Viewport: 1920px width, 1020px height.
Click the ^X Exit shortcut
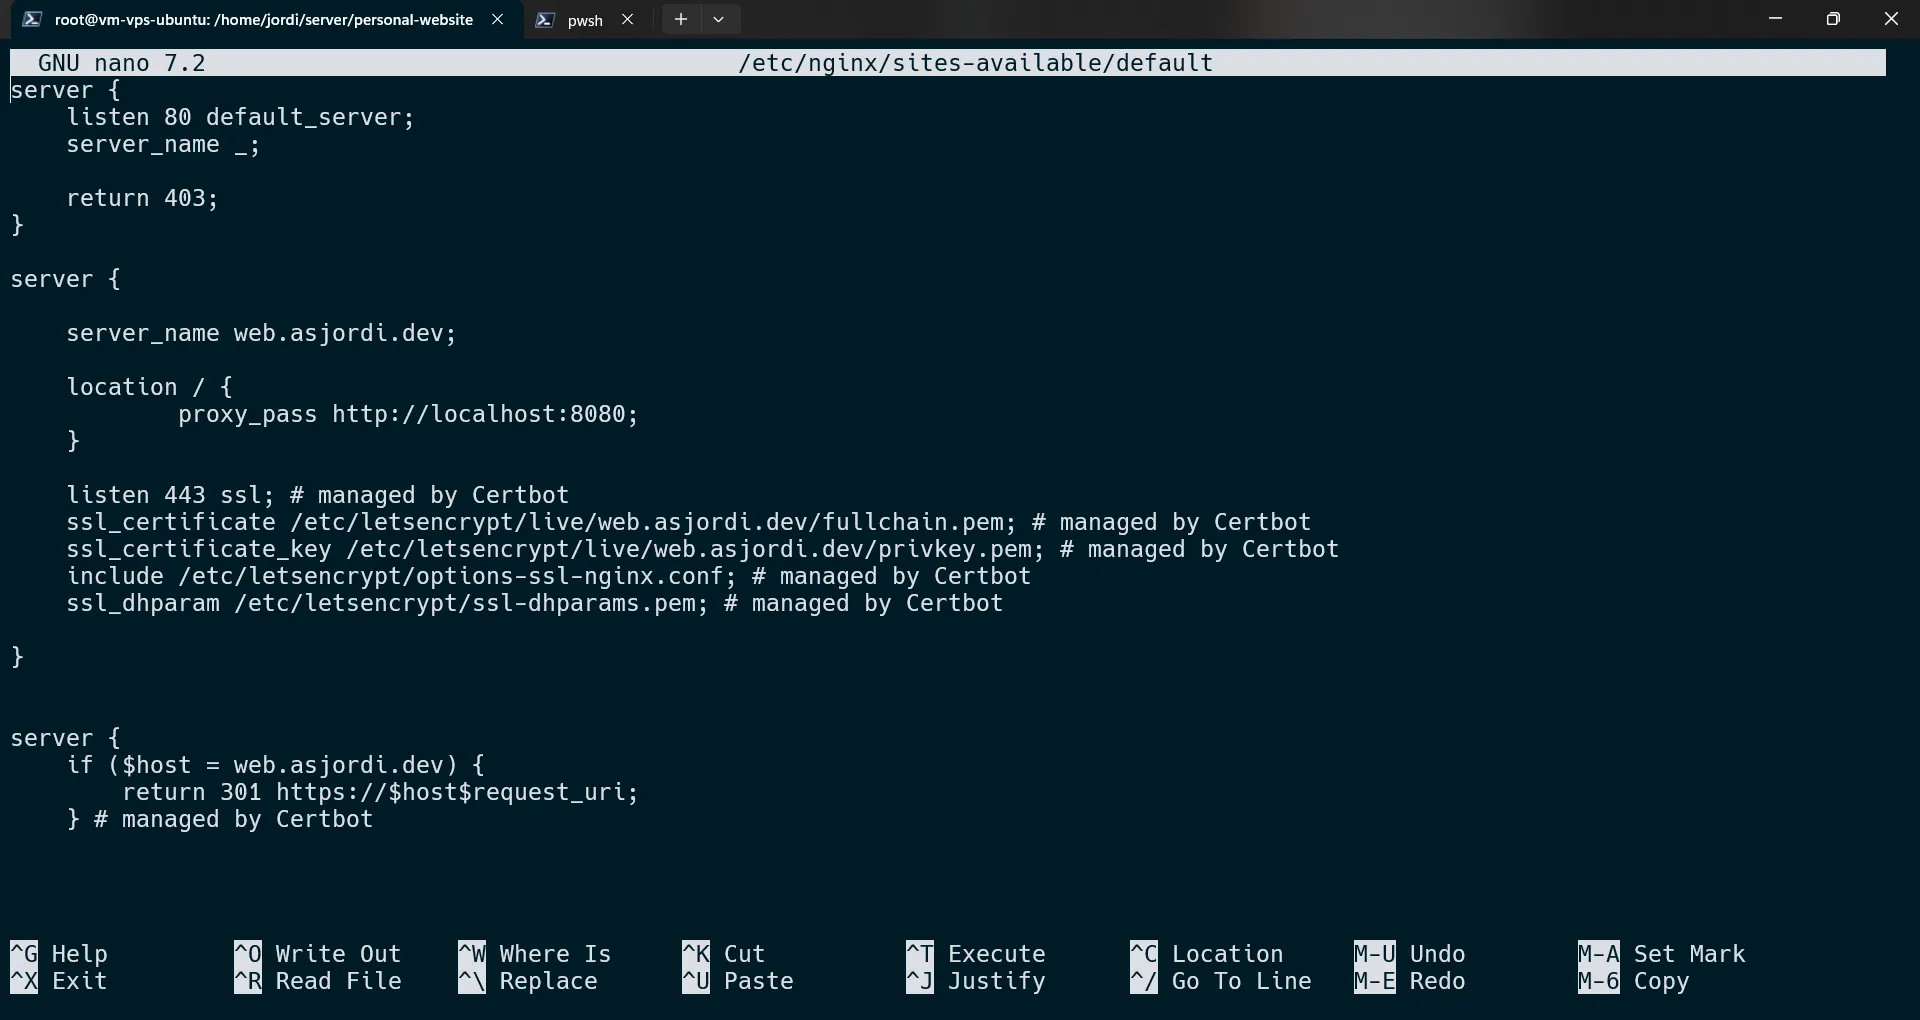tap(59, 981)
